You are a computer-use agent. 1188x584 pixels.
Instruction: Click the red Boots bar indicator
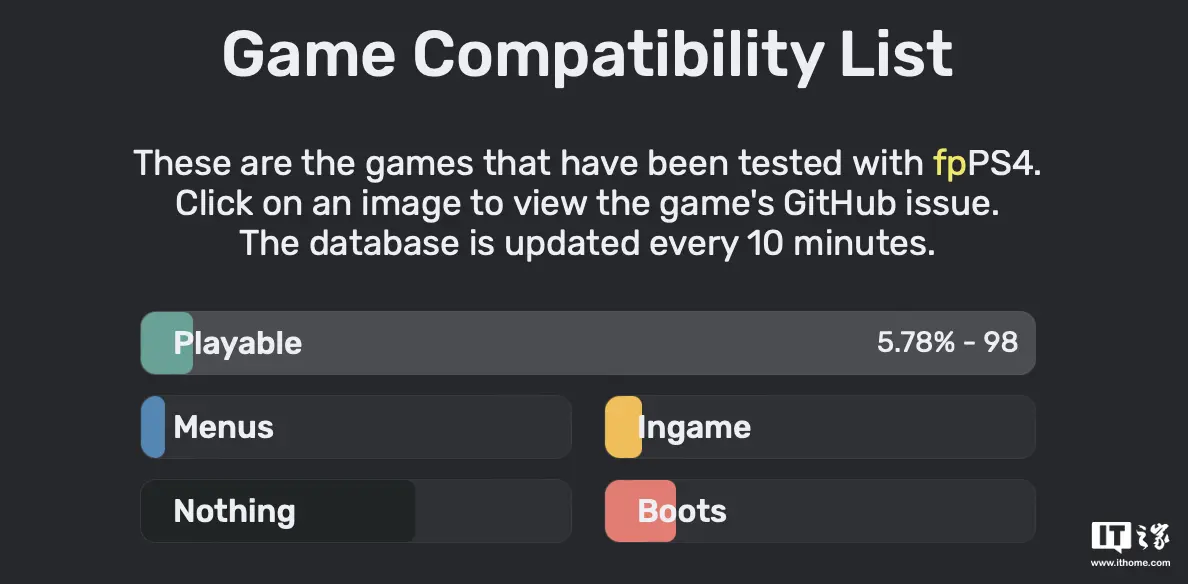tap(640, 511)
